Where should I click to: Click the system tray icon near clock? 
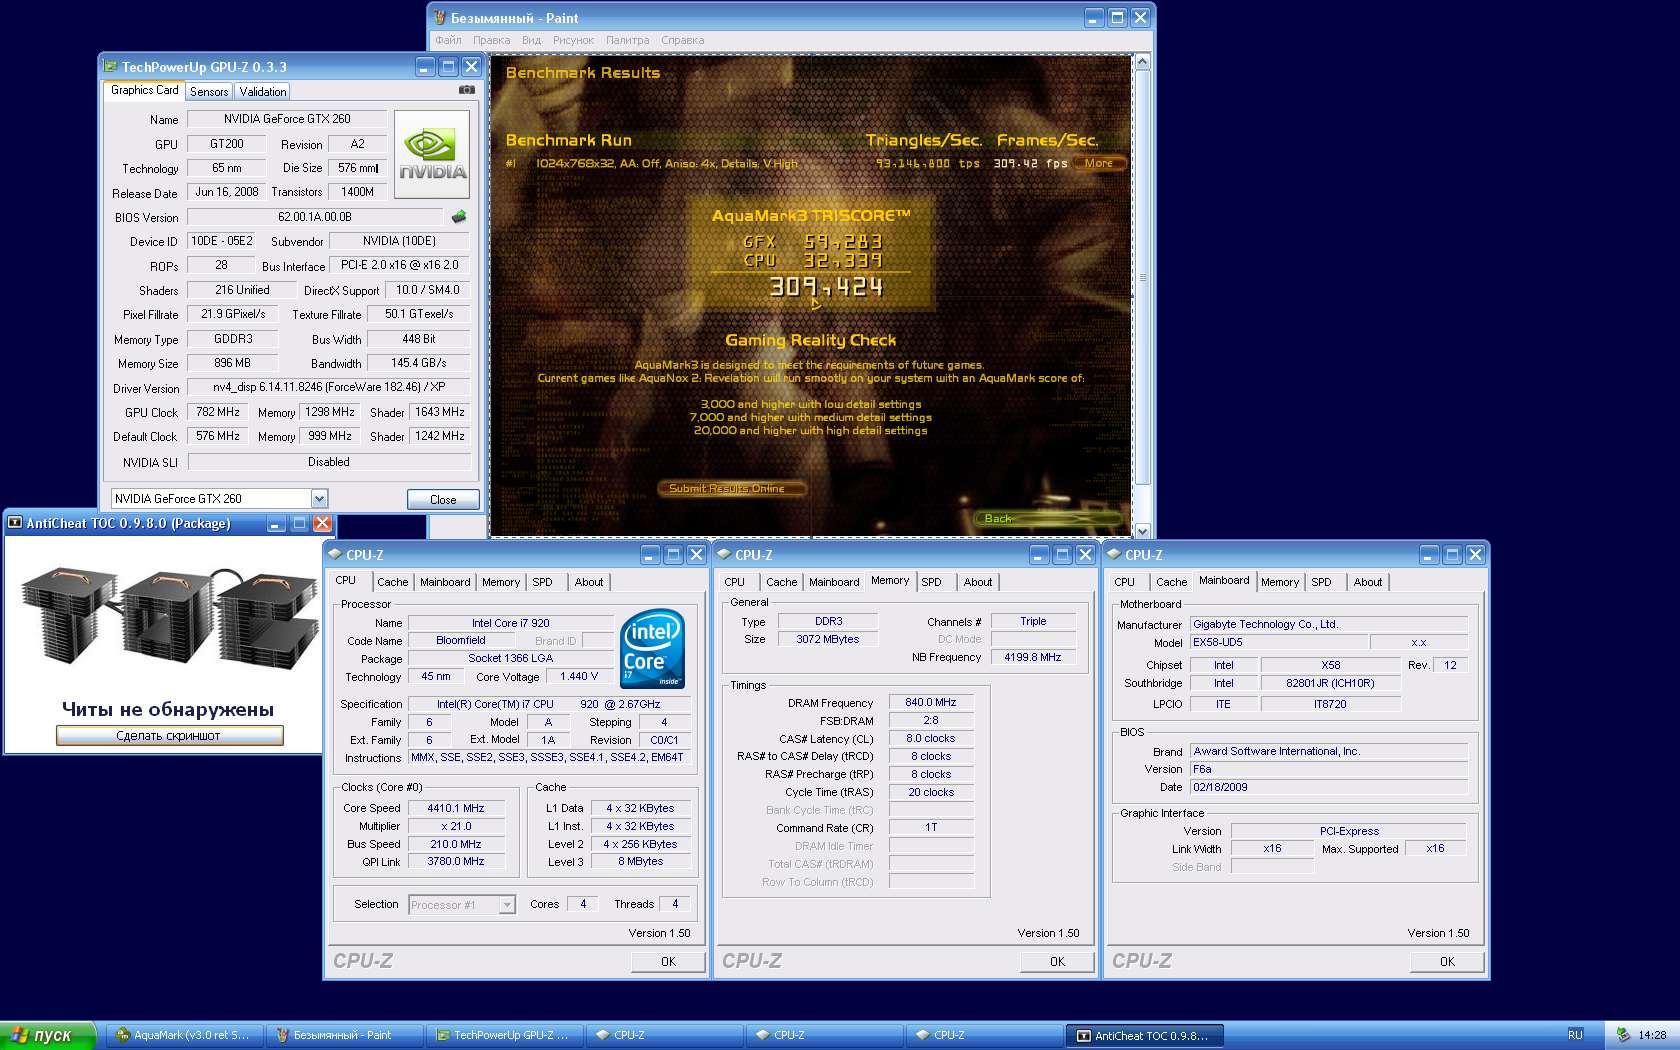1622,1035
